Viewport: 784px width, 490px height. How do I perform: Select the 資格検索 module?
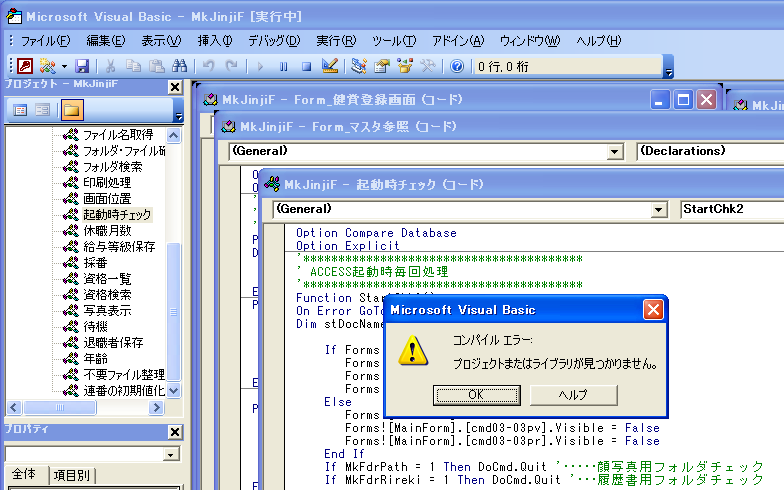coord(107,294)
